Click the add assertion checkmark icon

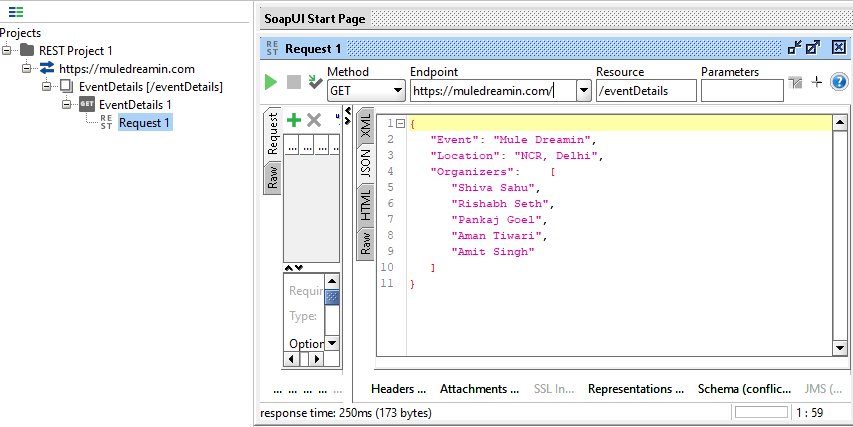(x=315, y=82)
